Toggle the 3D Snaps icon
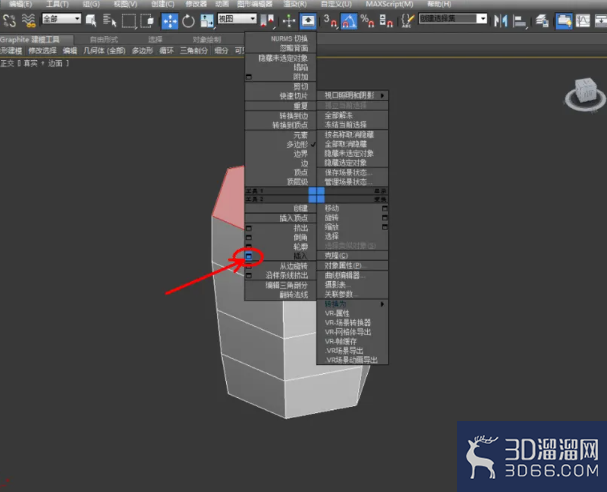The height and width of the screenshot is (492, 607). 330,21
